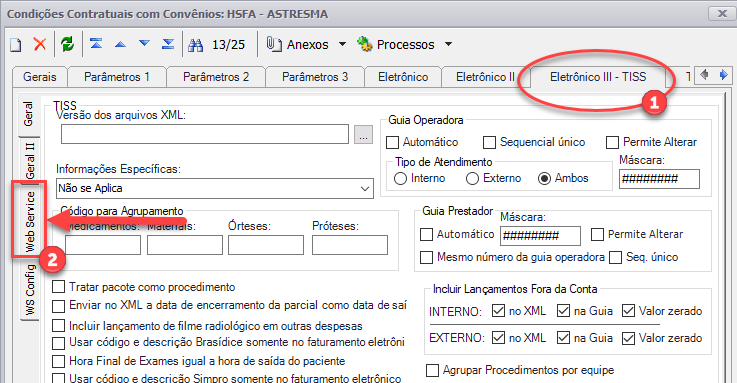Check Hora Final de Exames option

(x=58, y=361)
